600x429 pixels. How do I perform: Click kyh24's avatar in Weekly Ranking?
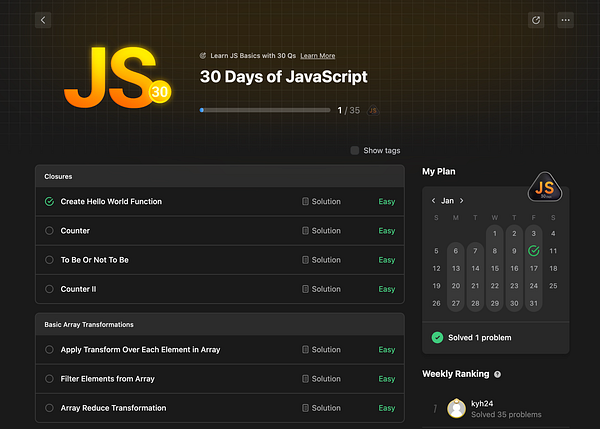pos(457,408)
